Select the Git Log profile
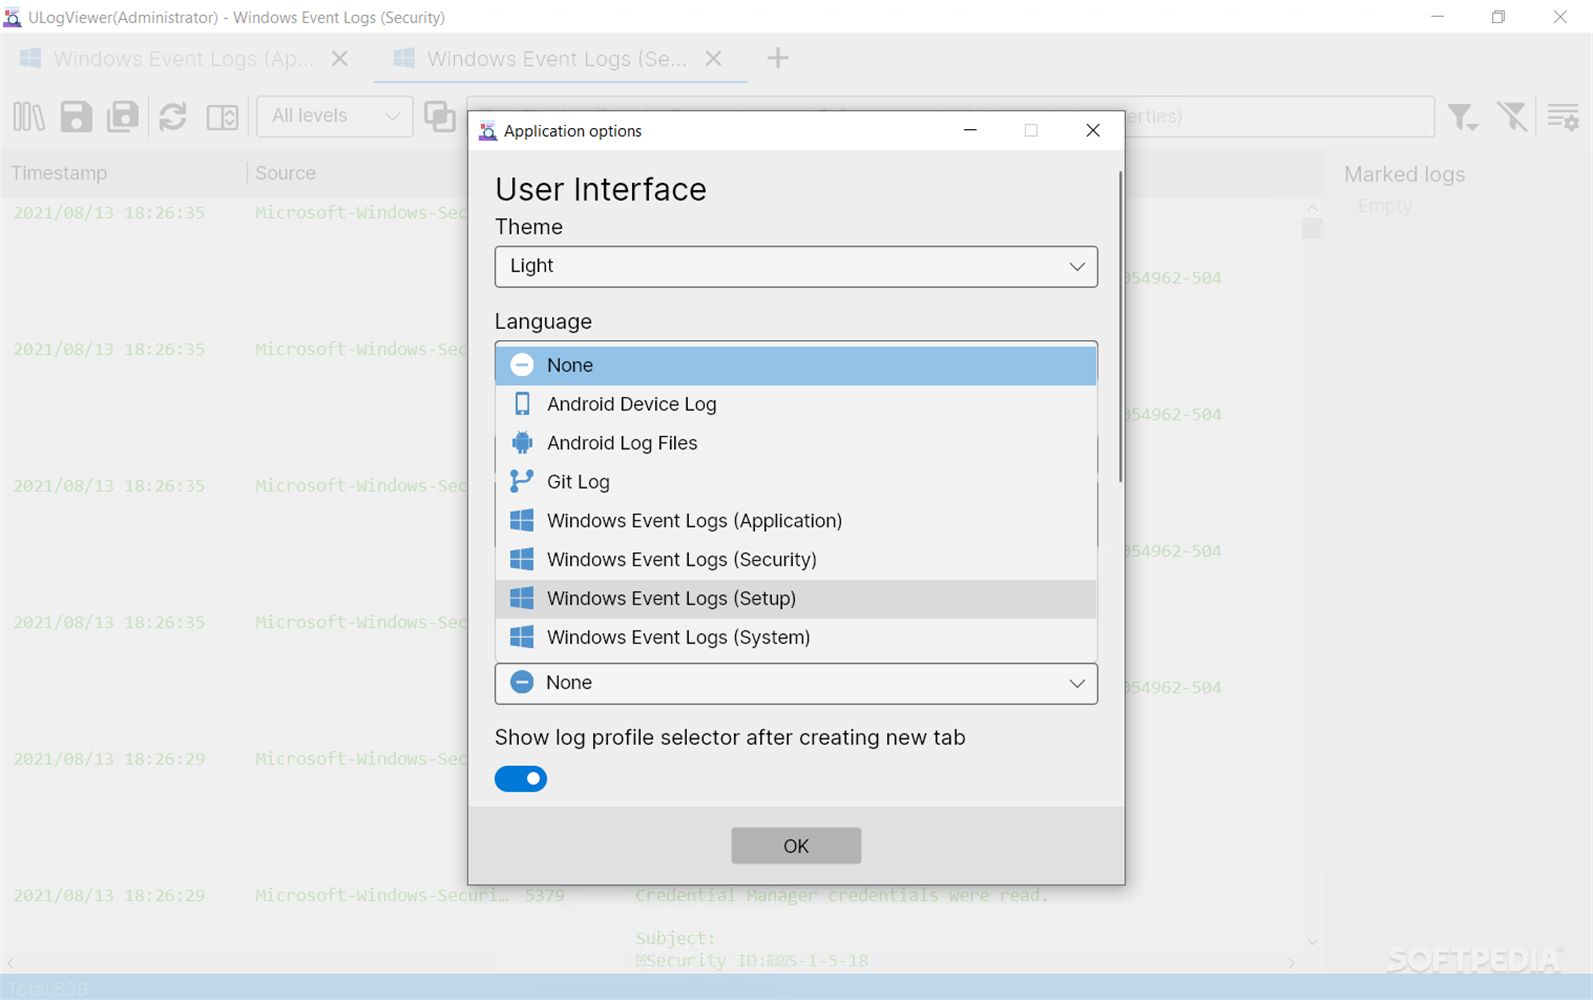This screenshot has width=1593, height=1000. [x=796, y=482]
